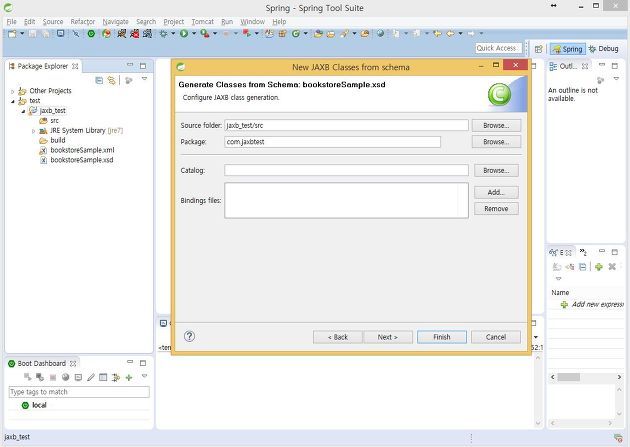The height and width of the screenshot is (447, 630).
Task: Click horizontal scrollbar in Expressions view
Action: click(x=586, y=377)
